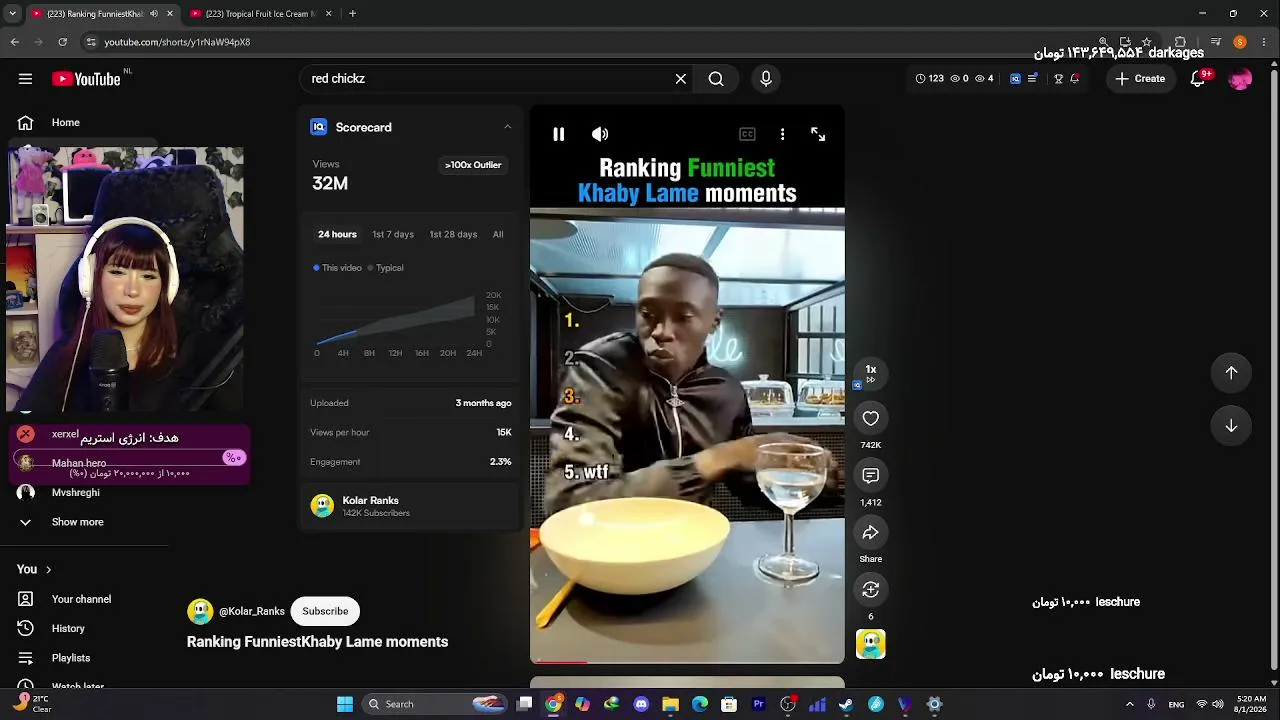The image size is (1280, 720).
Task: Open the @Kolar_Ranks channel handle link
Action: [252, 611]
